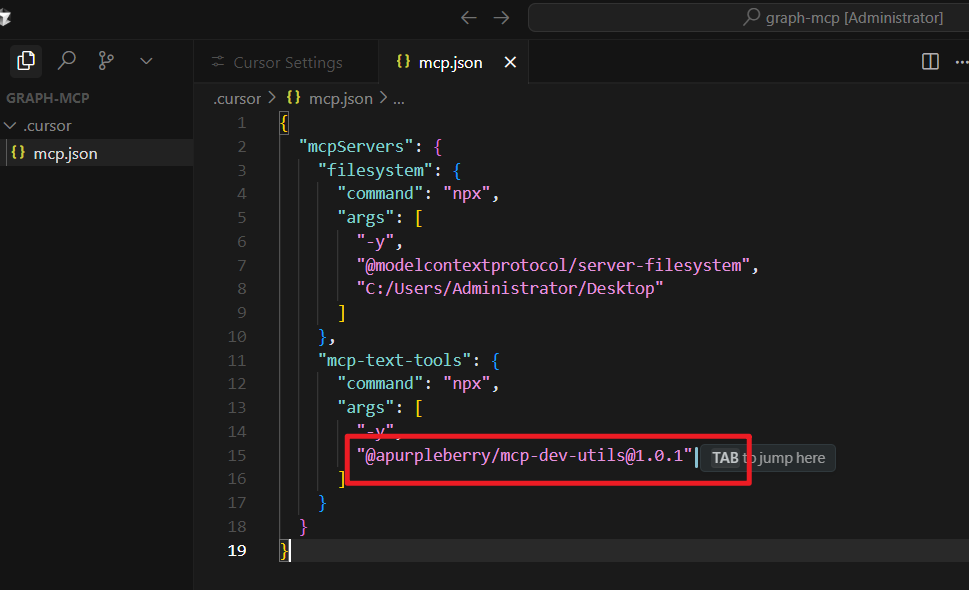Open mcp.json in the file tree
Screen dimensions: 969x590
tap(96, 153)
